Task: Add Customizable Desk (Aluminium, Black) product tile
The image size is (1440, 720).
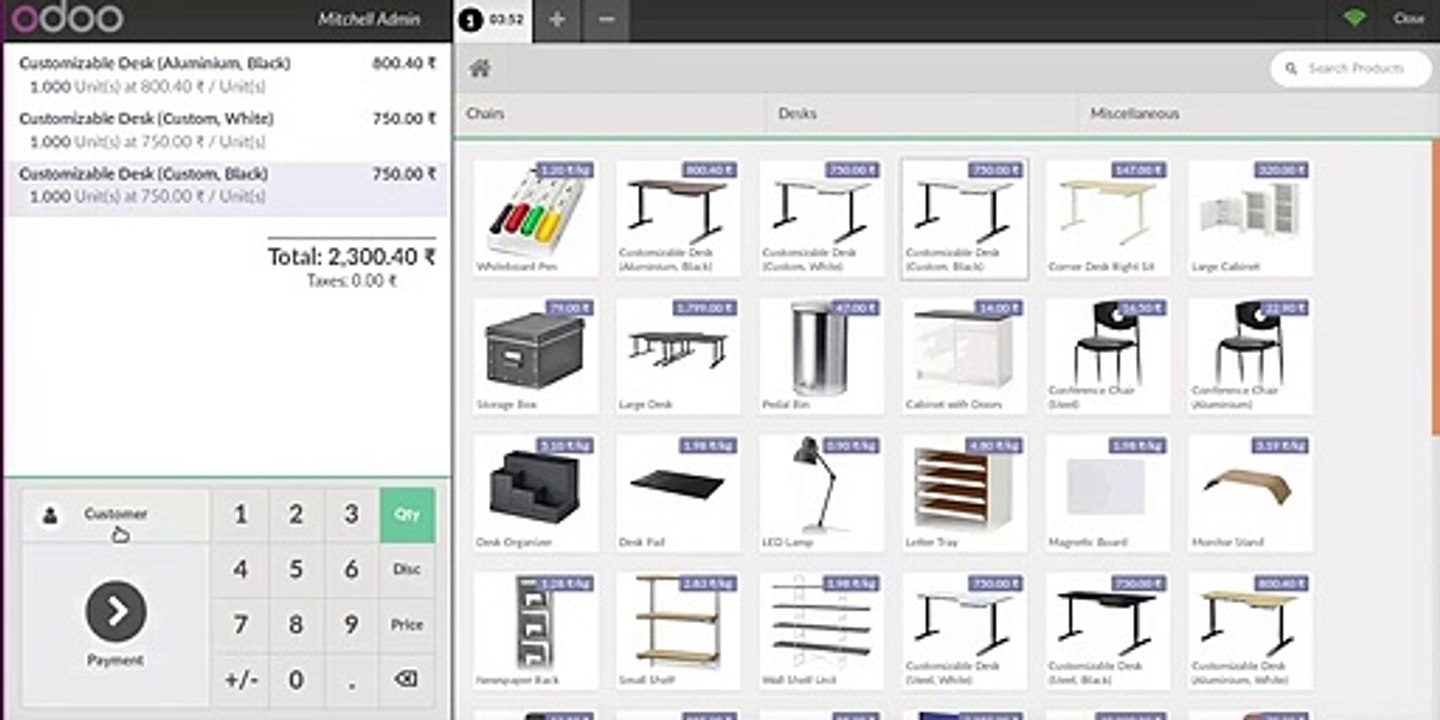Action: coord(679,218)
